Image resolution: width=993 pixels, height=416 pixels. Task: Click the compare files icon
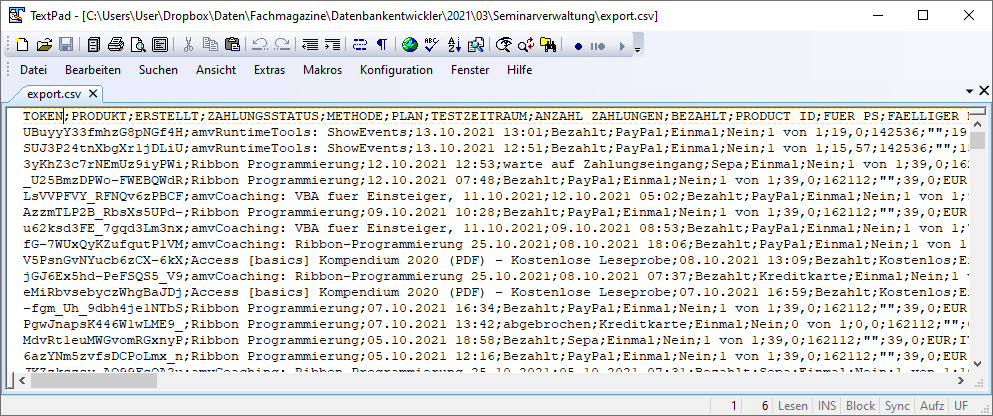click(x=476, y=45)
